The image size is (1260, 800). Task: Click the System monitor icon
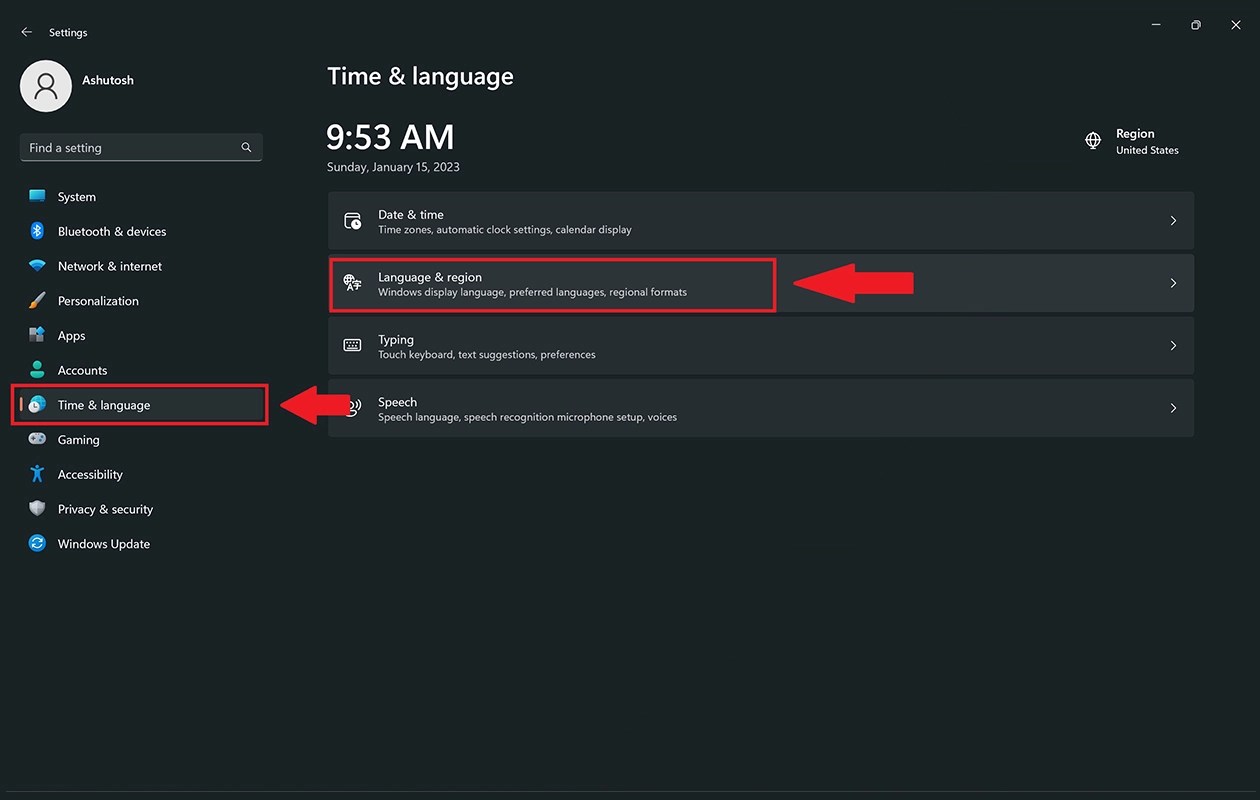point(37,196)
